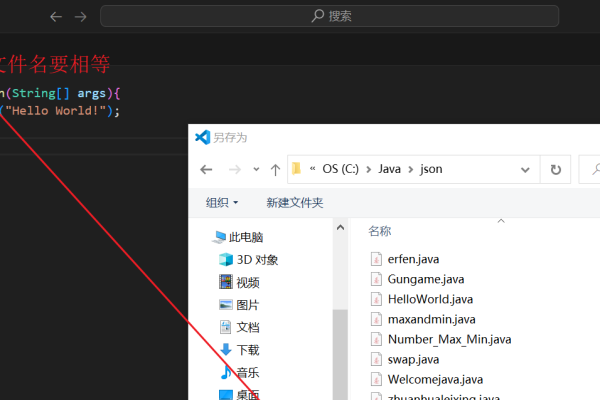Open the 组织 menu
The height and width of the screenshot is (400, 600).
tap(222, 202)
